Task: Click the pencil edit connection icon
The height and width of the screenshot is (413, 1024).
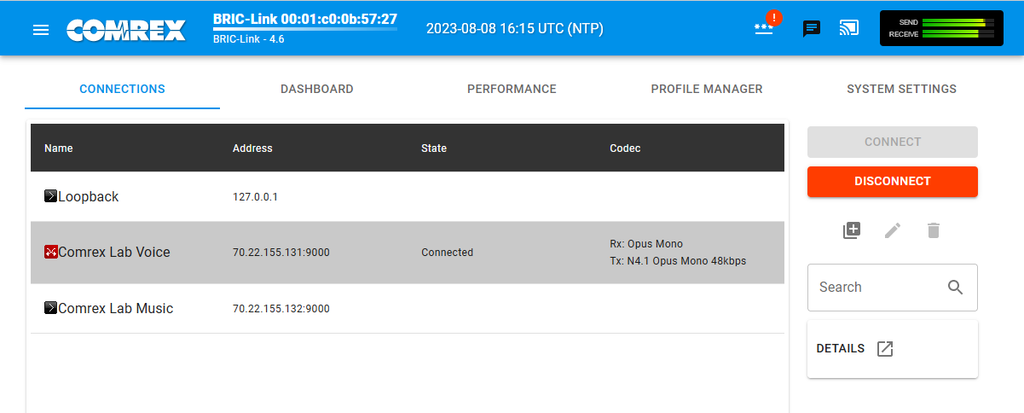Action: pos(892,230)
